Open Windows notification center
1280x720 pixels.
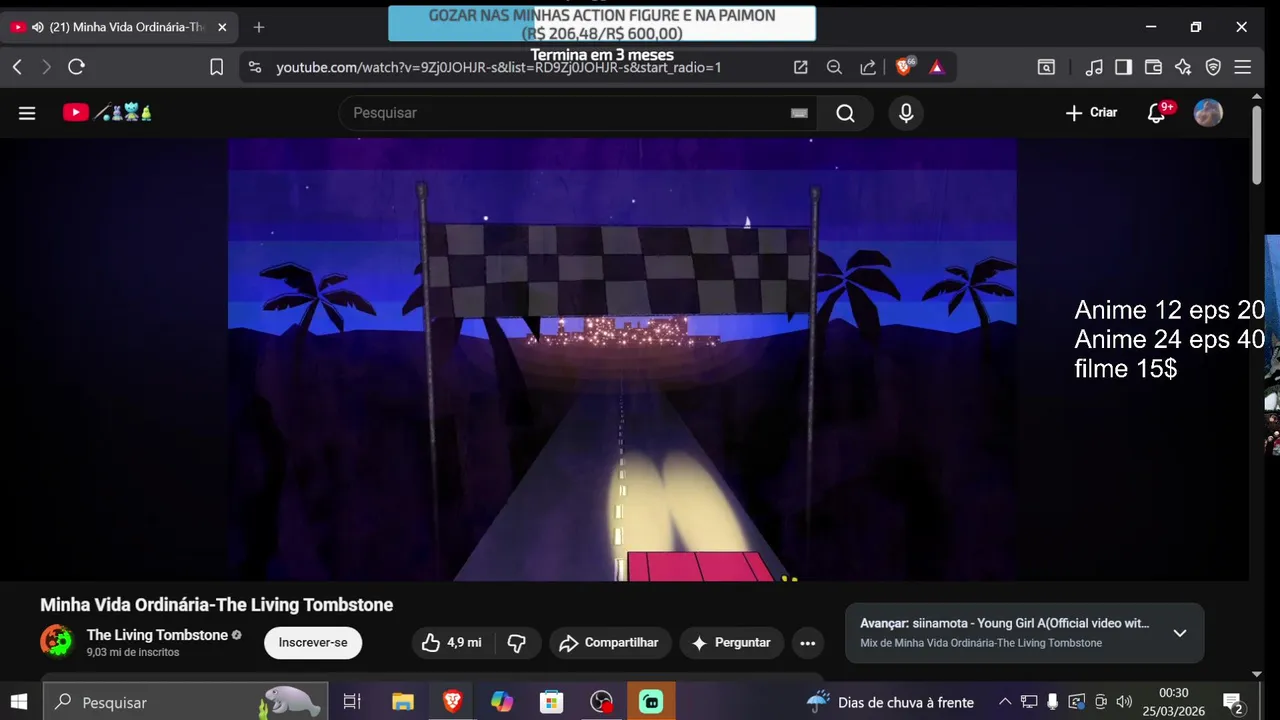pyautogui.click(x=1233, y=702)
